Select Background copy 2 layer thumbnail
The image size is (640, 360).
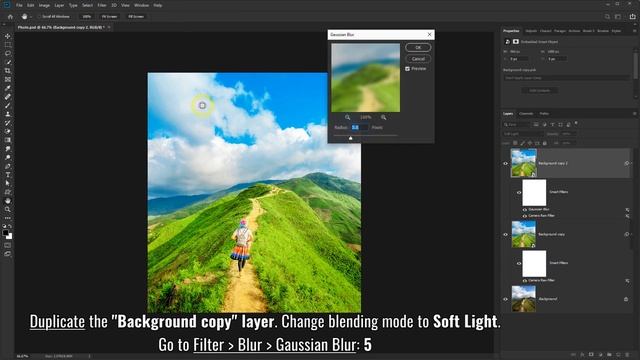[524, 163]
